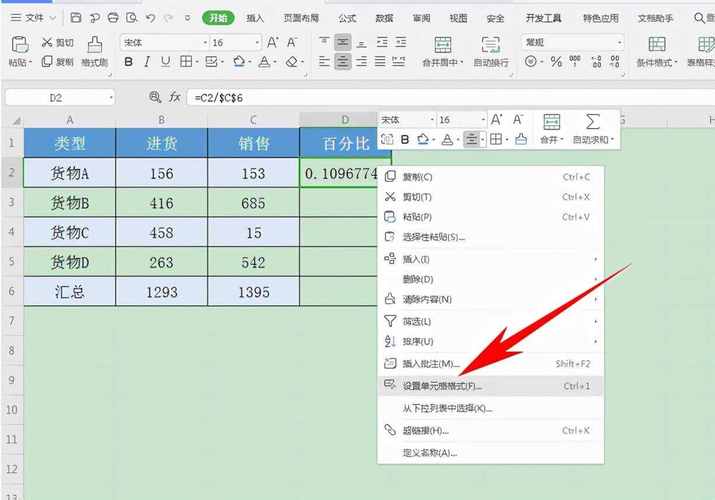Choose 定义名称(A) in context menu
This screenshot has width=715, height=500.
491,453
